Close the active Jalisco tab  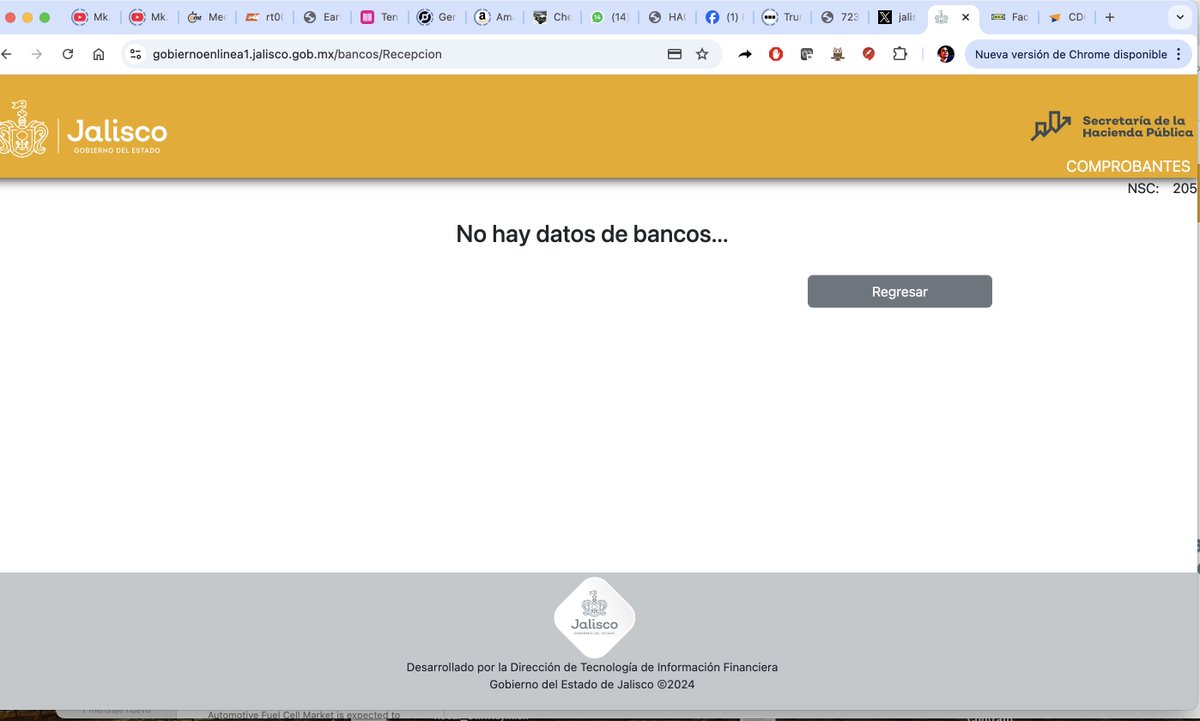965,17
